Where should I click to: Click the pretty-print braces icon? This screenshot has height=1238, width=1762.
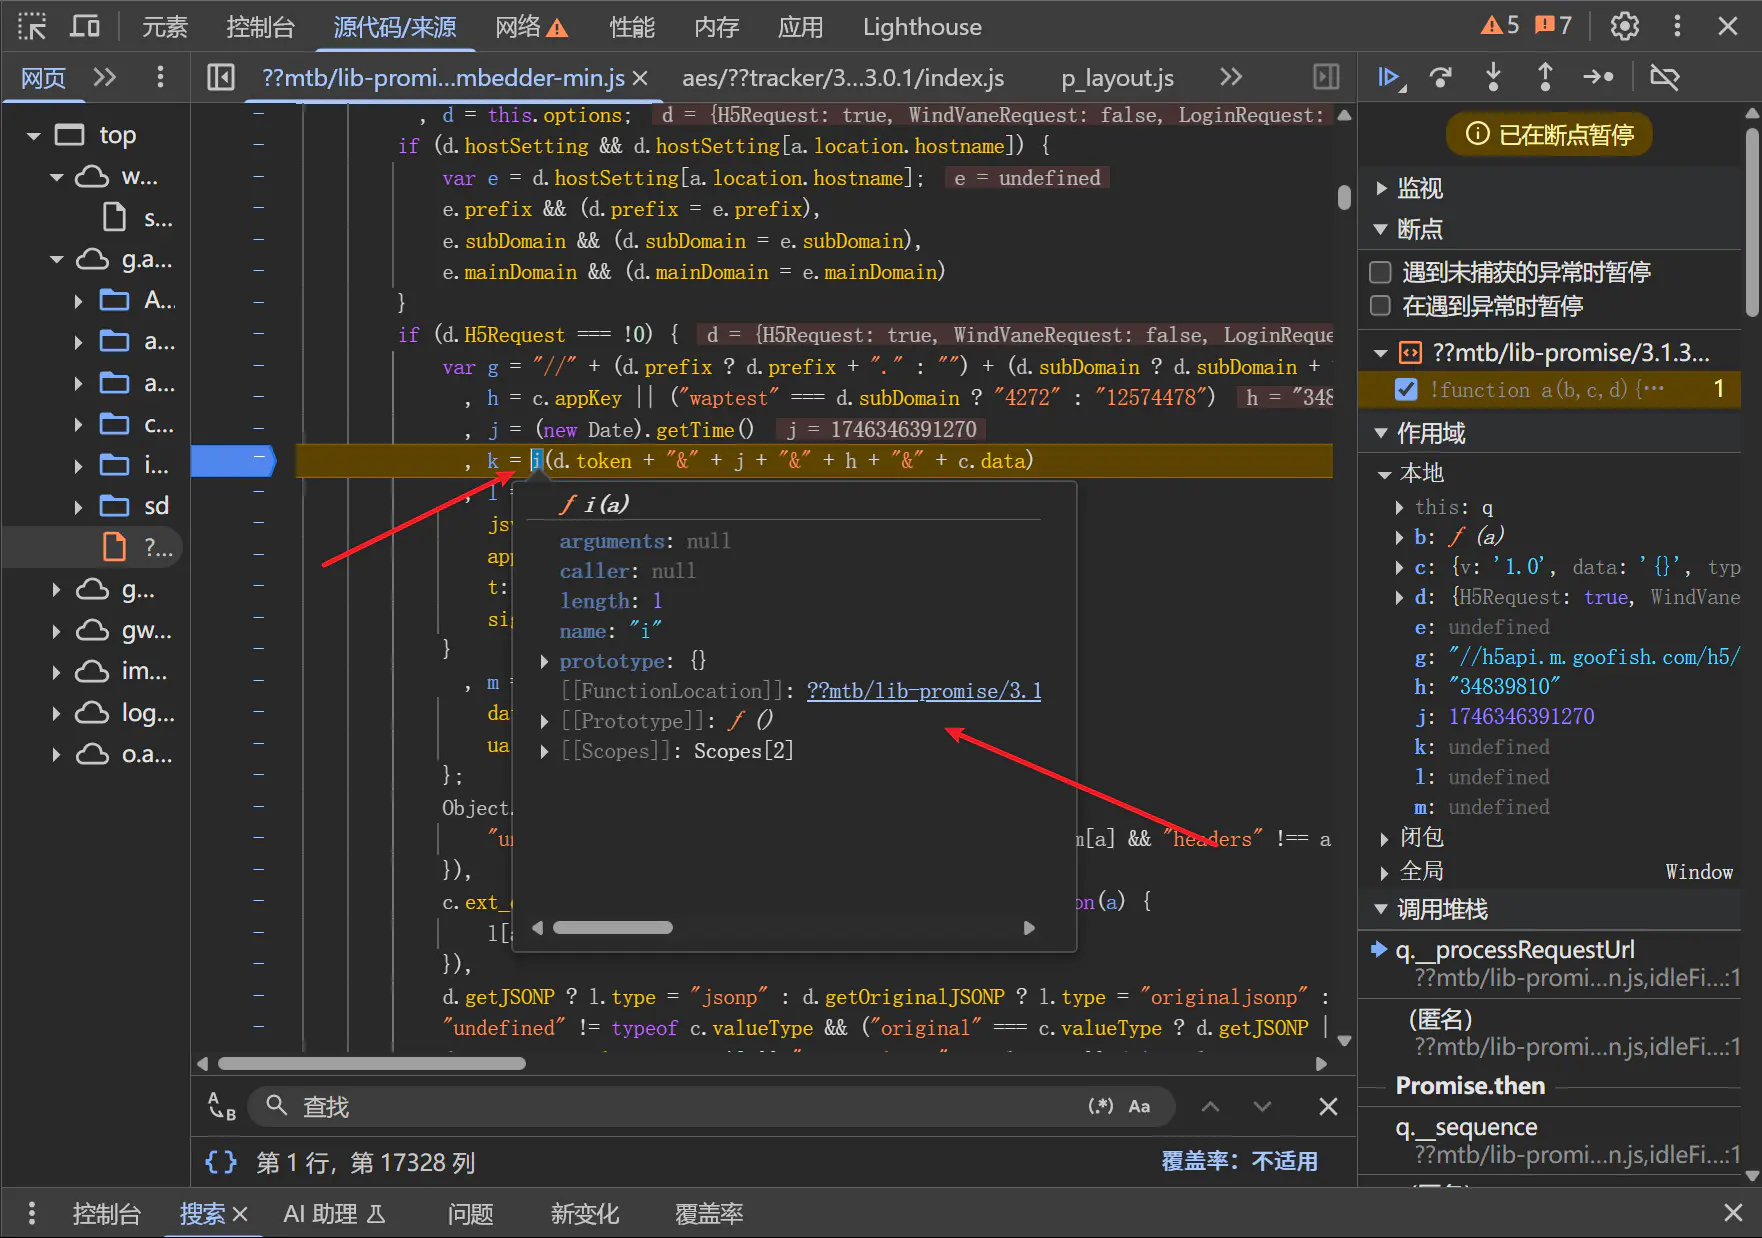click(x=221, y=1162)
